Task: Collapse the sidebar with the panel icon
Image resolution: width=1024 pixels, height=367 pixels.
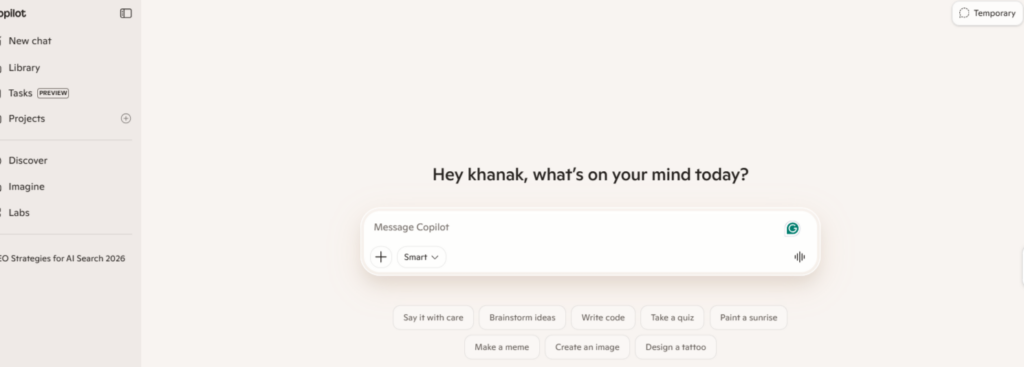Action: [126, 13]
